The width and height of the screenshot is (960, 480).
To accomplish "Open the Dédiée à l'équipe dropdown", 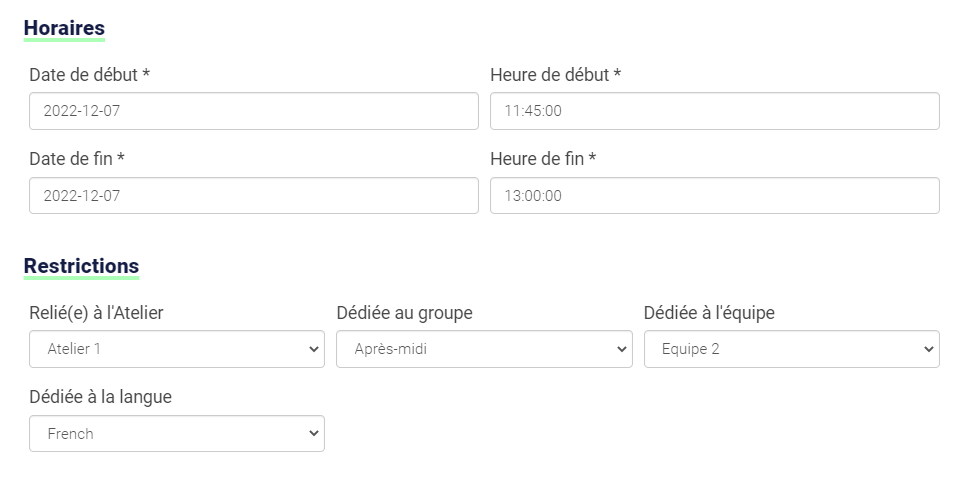I will (792, 349).
